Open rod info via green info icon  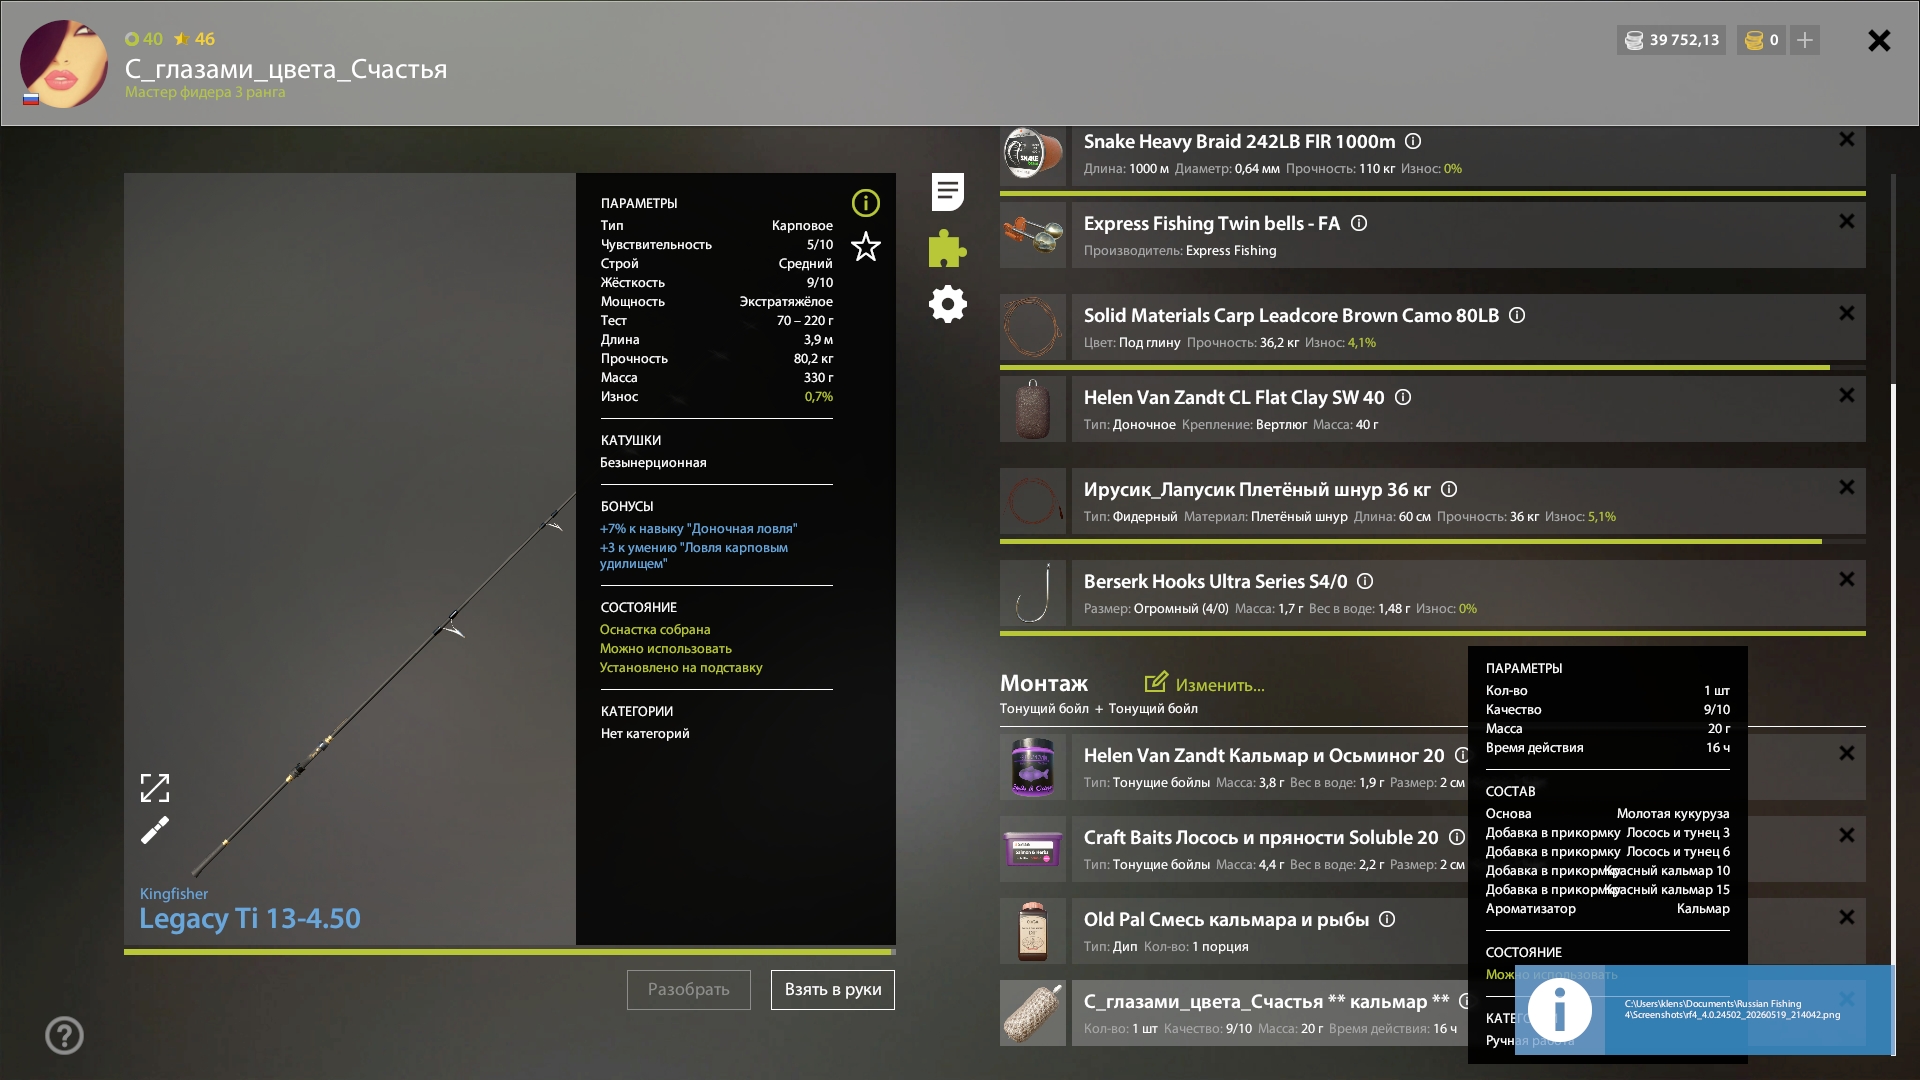866,203
